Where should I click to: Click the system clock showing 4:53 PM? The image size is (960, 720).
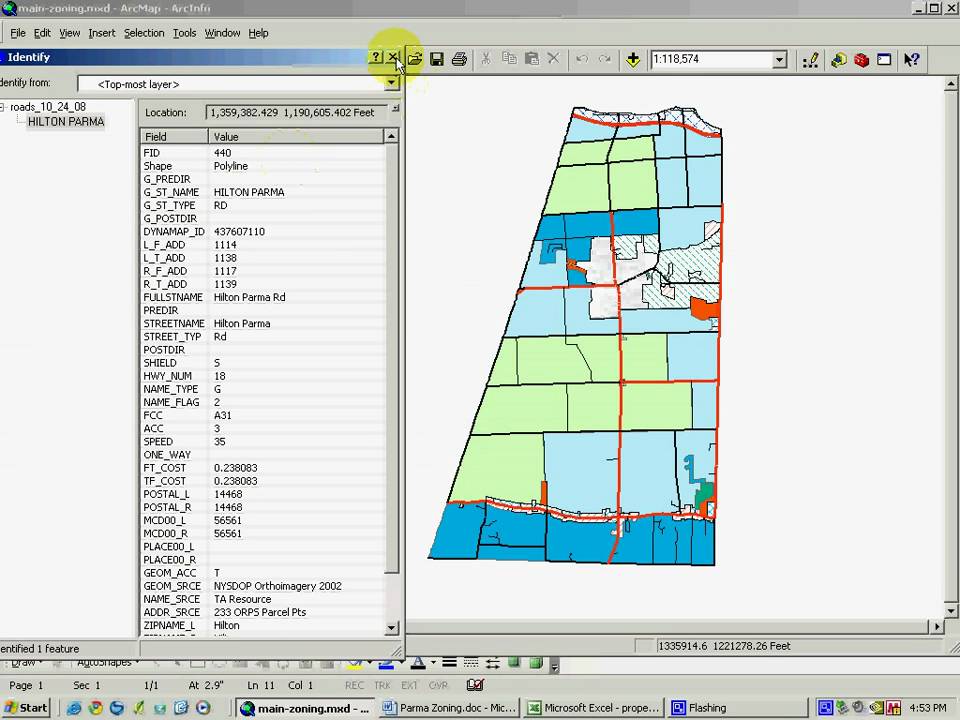tap(928, 708)
